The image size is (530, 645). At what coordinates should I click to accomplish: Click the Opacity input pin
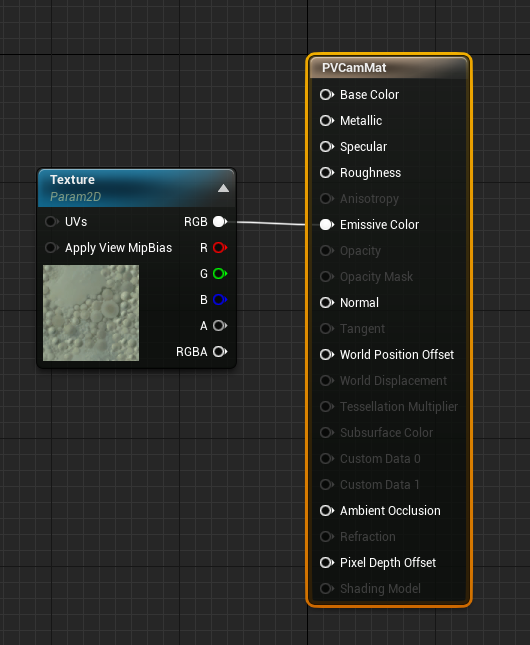(327, 251)
